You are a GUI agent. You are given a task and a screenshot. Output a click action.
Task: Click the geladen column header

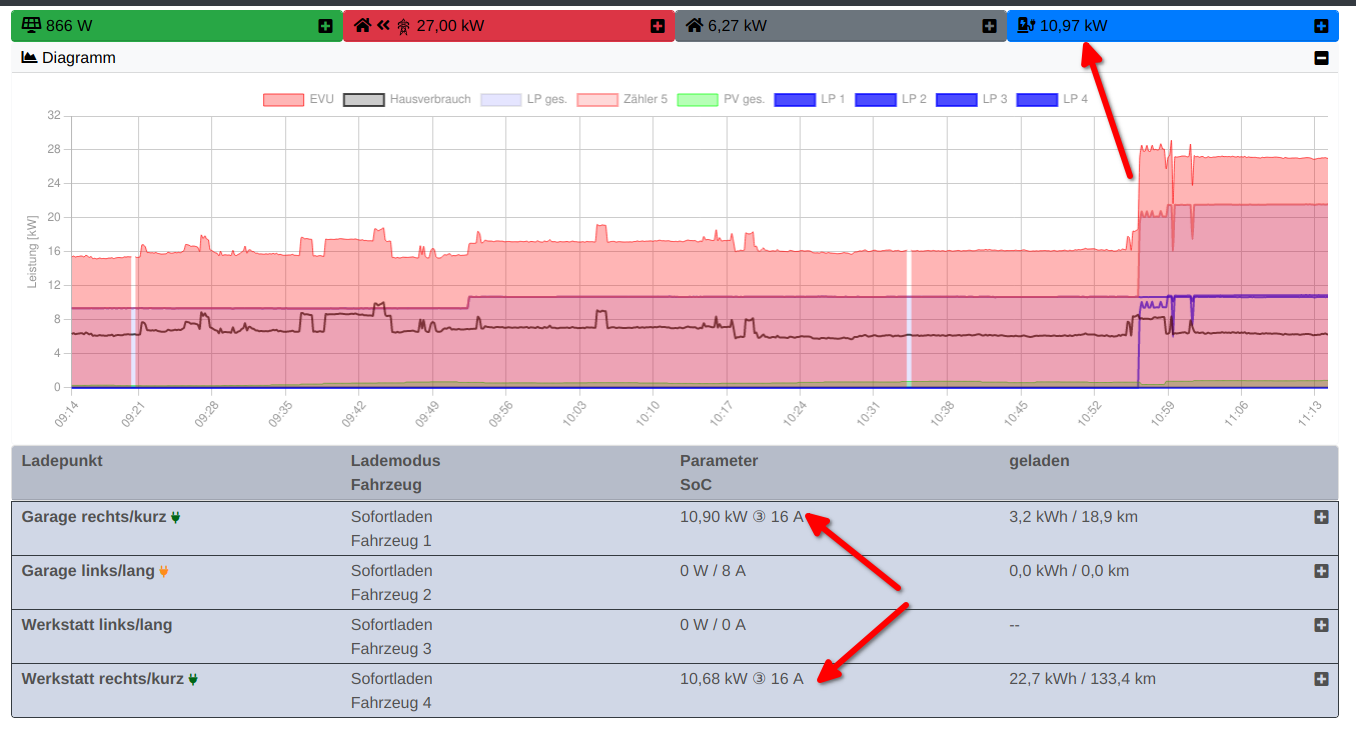coord(1039,461)
